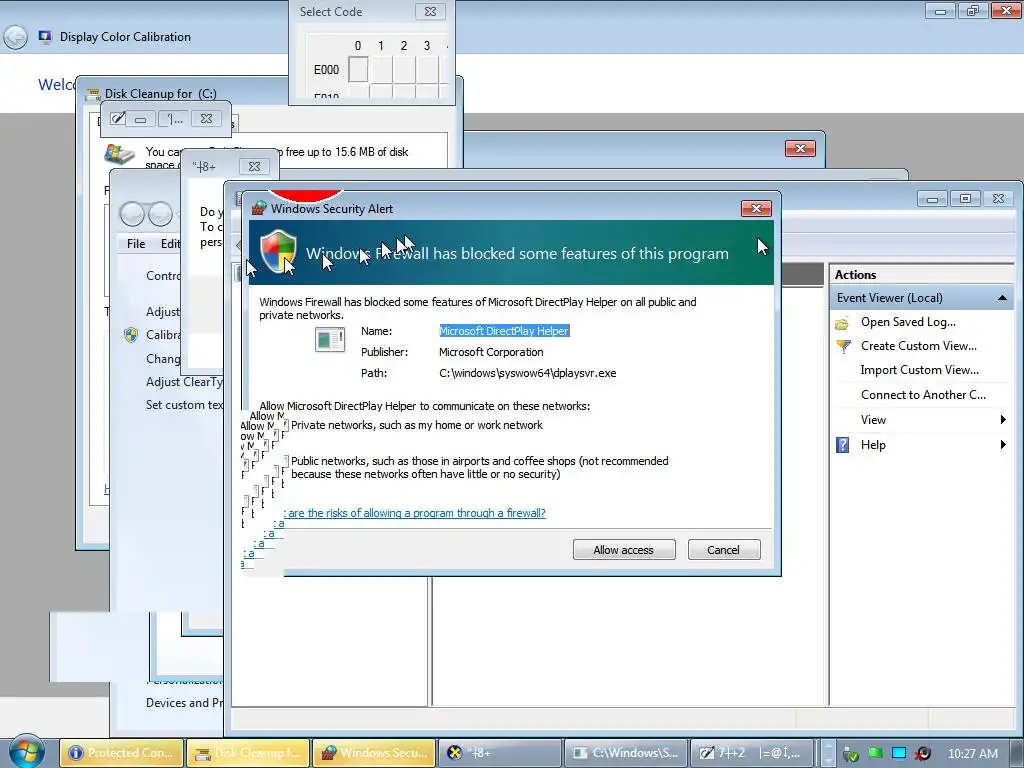Screen dimensions: 1024x768
Task: Click the pen icon in the small floating window
Action: 118,118
